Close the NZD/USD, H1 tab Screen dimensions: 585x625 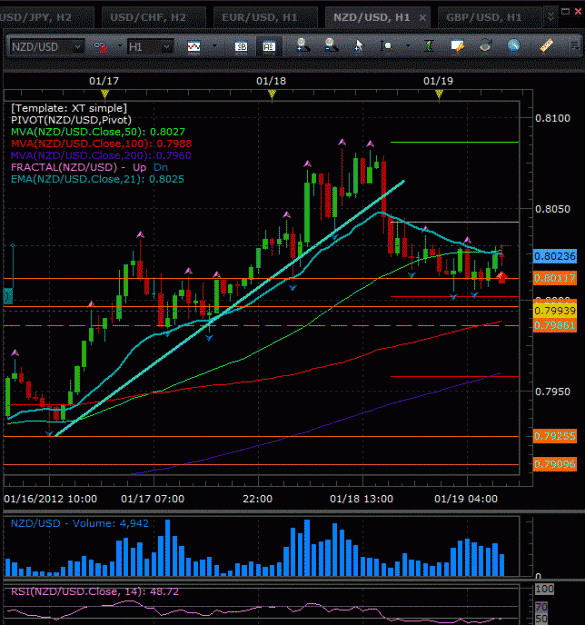click(422, 18)
